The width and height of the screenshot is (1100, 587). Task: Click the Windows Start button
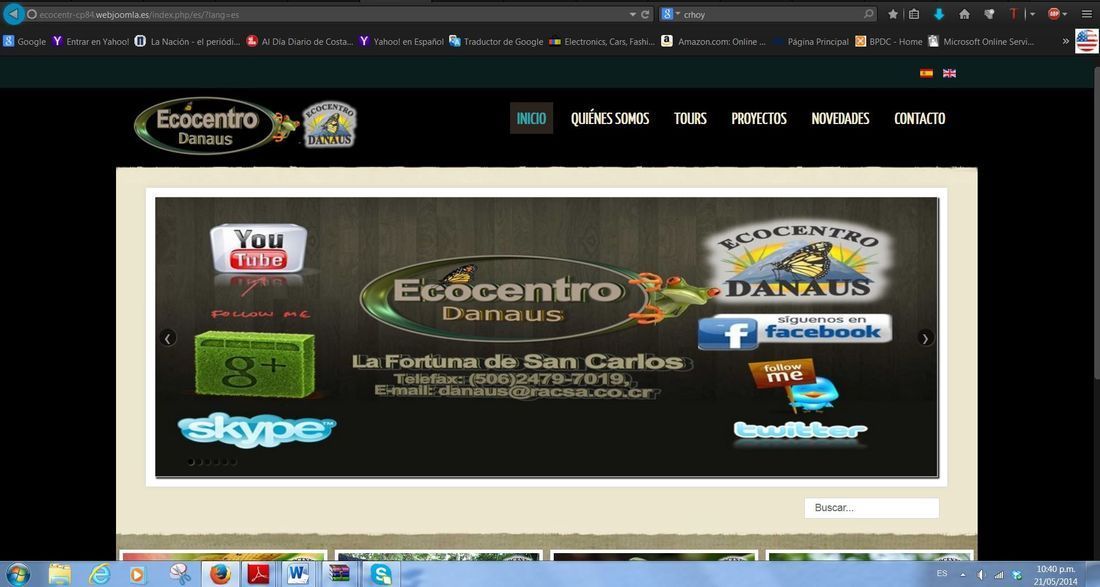[x=18, y=574]
